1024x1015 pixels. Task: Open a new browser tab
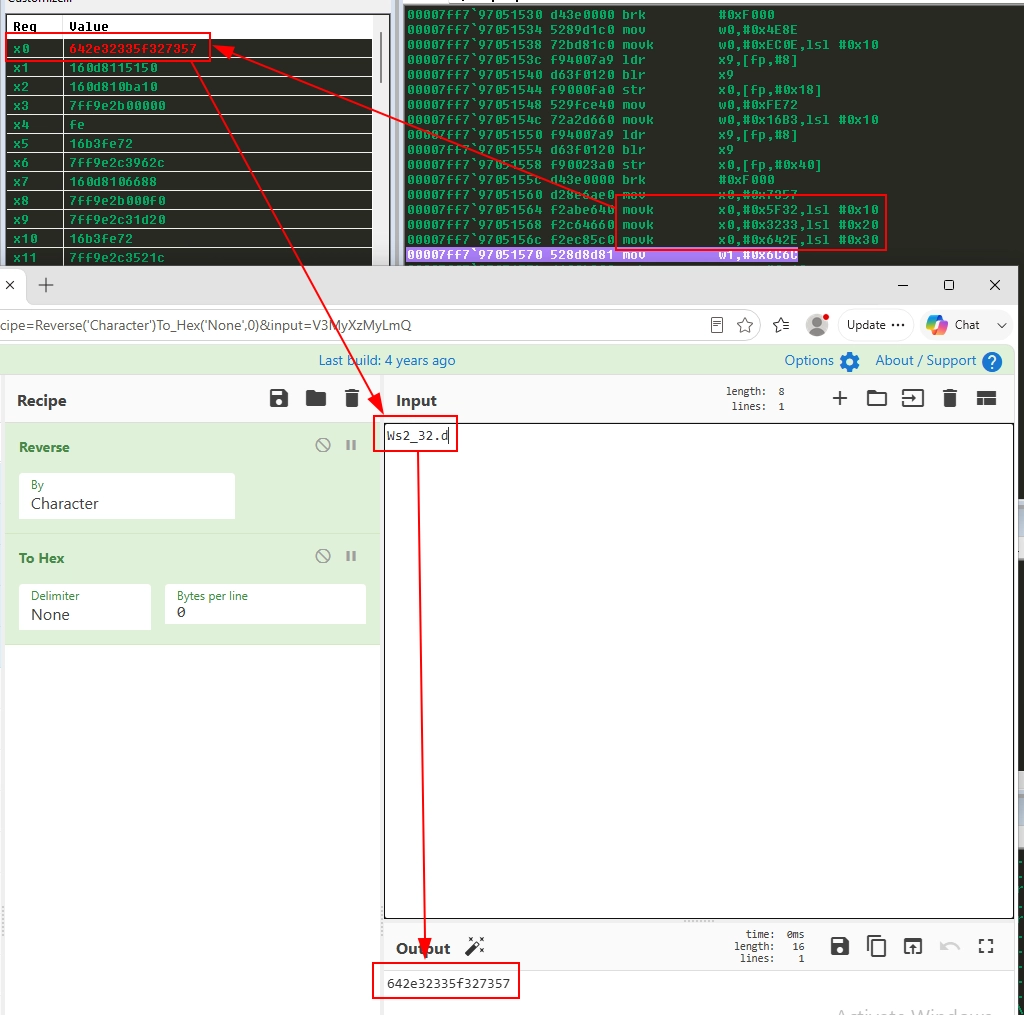(46, 285)
